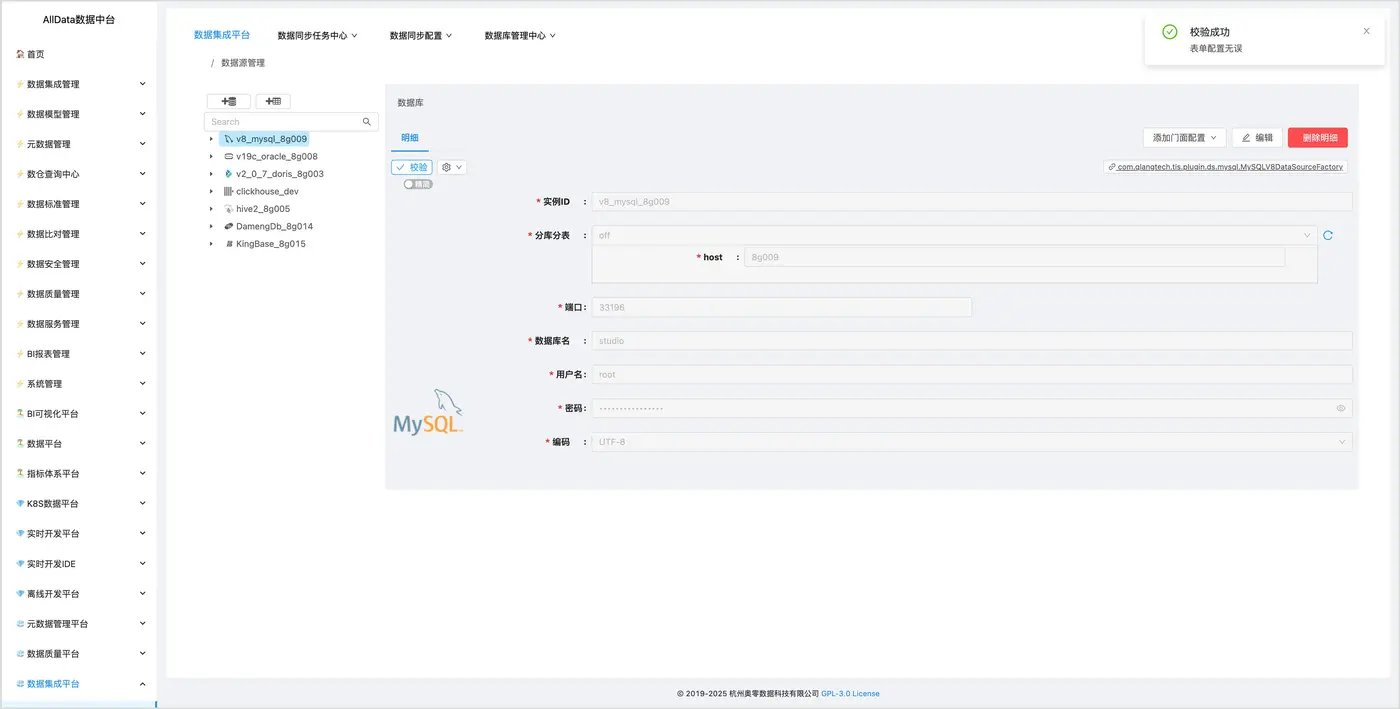1400x709 pixels.
Task: Click the 密码 password field
Action: pos(972,408)
